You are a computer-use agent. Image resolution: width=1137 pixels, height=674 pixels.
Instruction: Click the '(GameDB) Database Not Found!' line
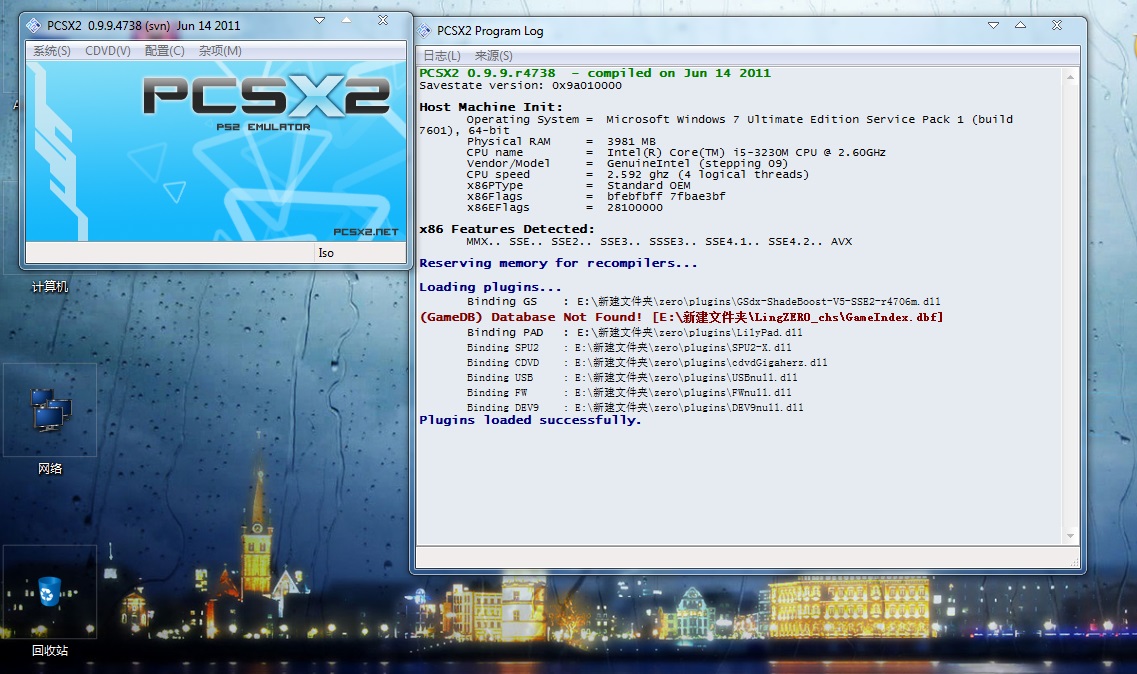pos(681,317)
